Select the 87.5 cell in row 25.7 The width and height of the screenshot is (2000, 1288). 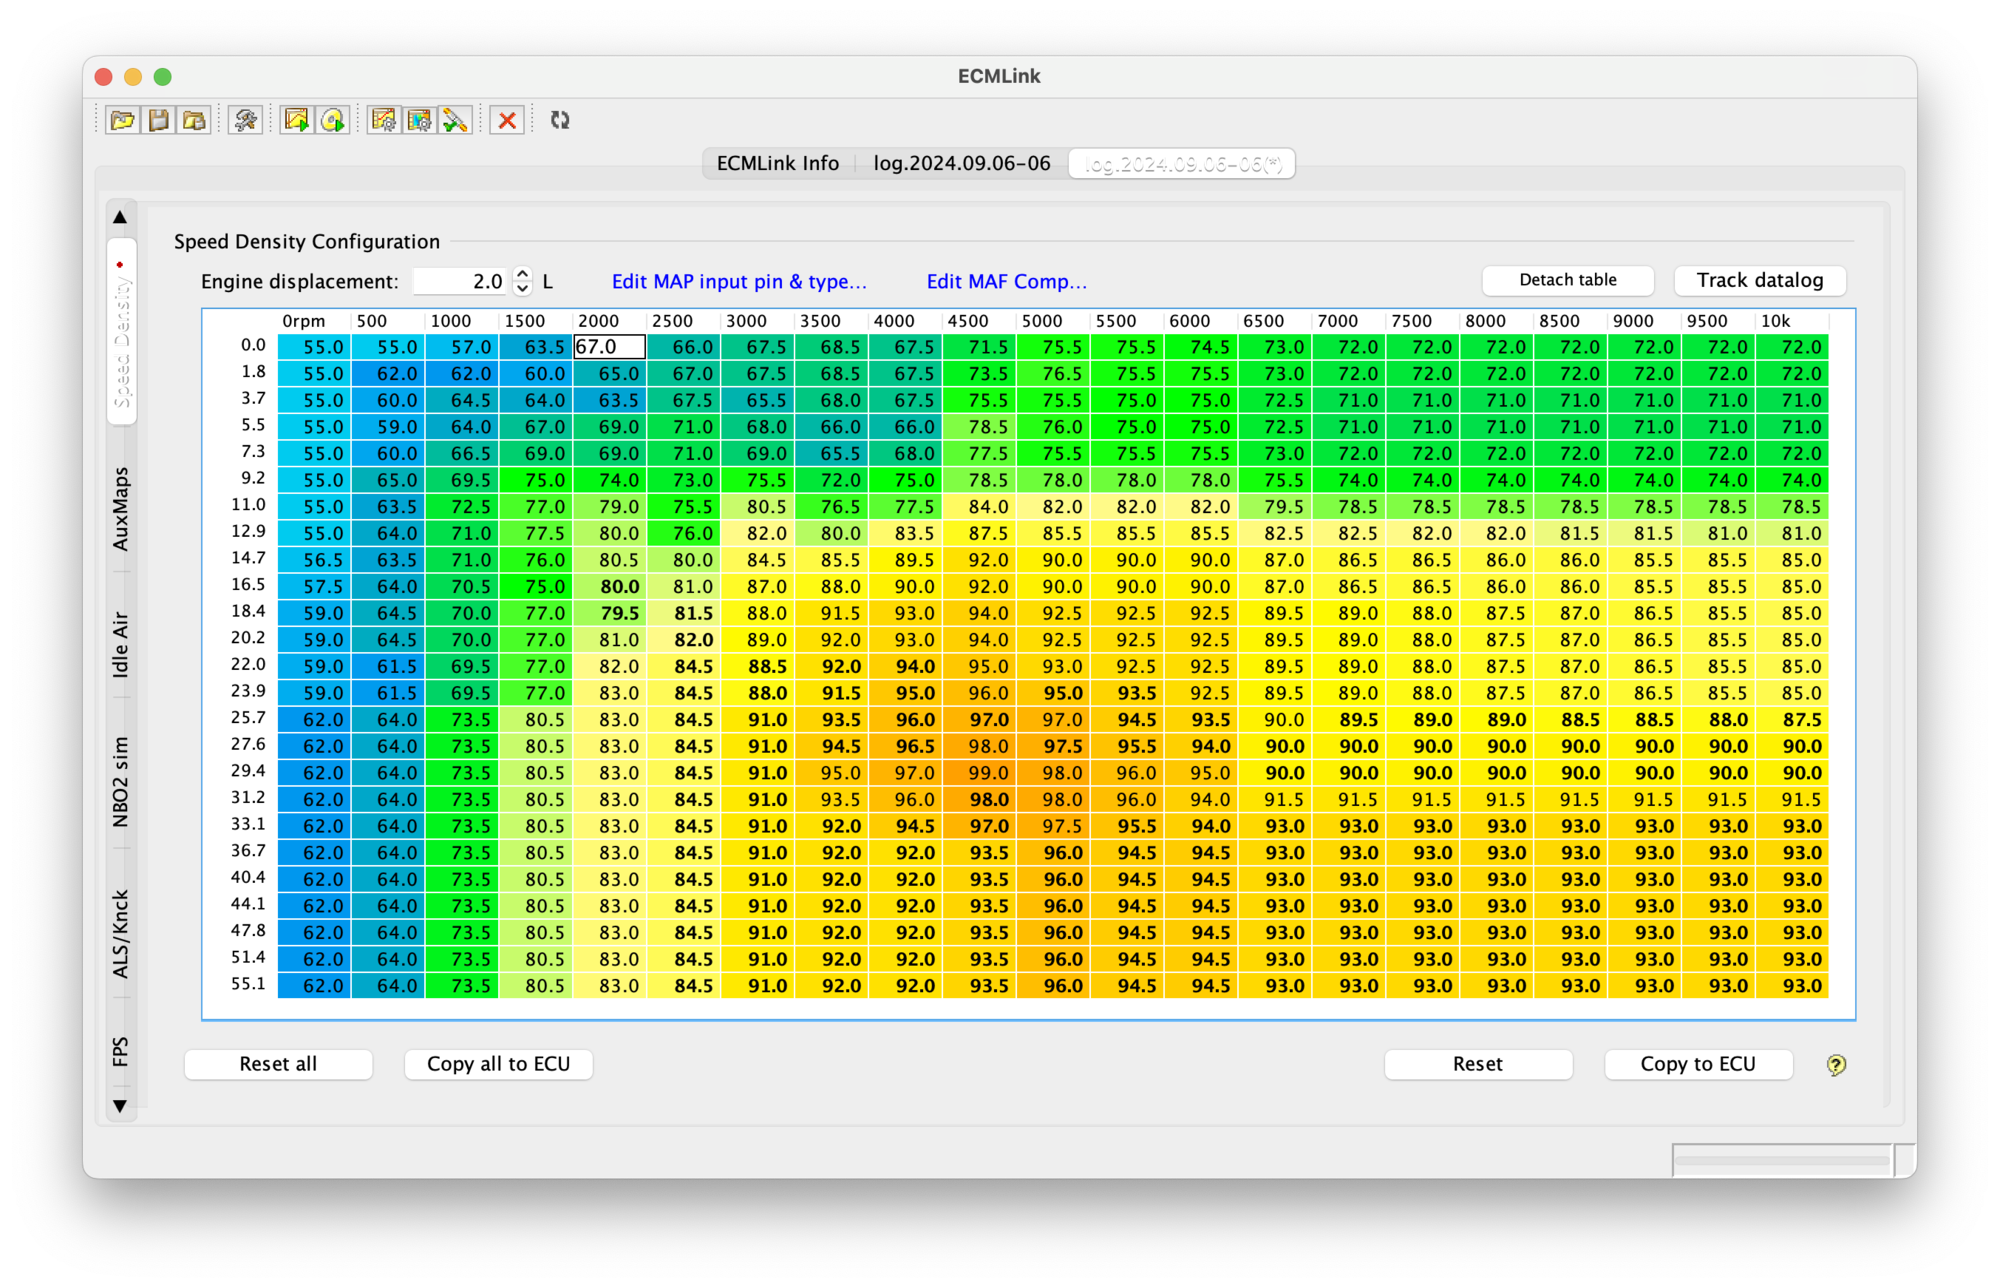1791,720
